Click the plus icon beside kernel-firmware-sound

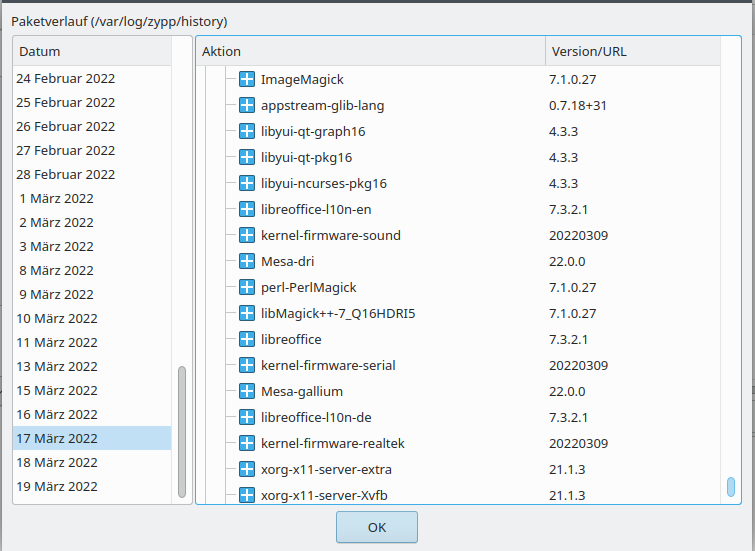[x=247, y=235]
